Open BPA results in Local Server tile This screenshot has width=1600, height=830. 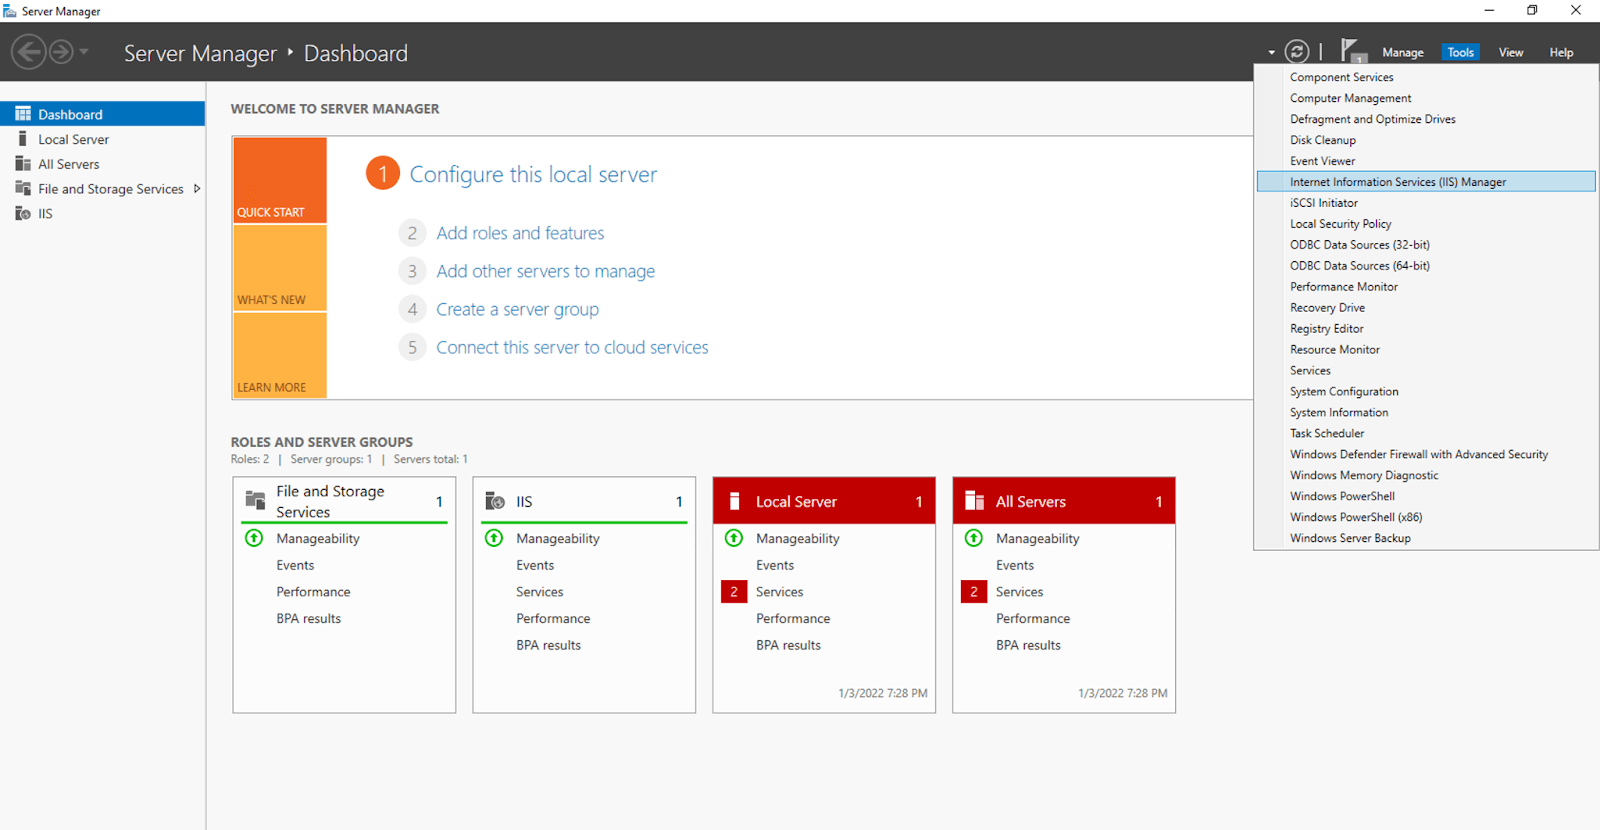788,645
